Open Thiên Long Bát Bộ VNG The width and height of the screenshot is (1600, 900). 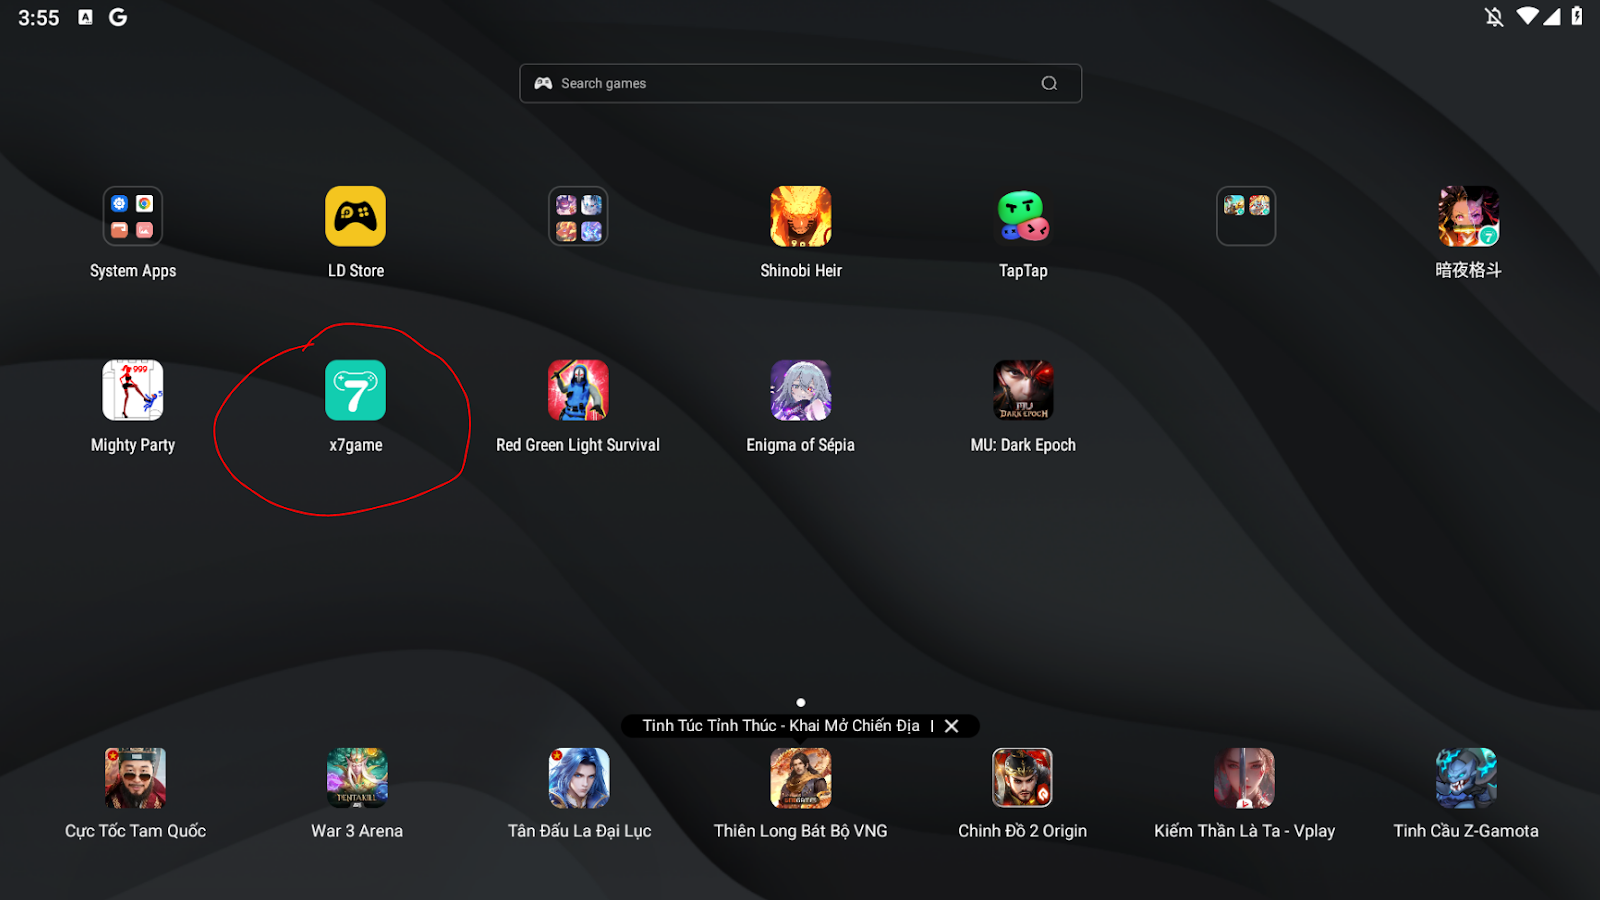[x=800, y=778]
